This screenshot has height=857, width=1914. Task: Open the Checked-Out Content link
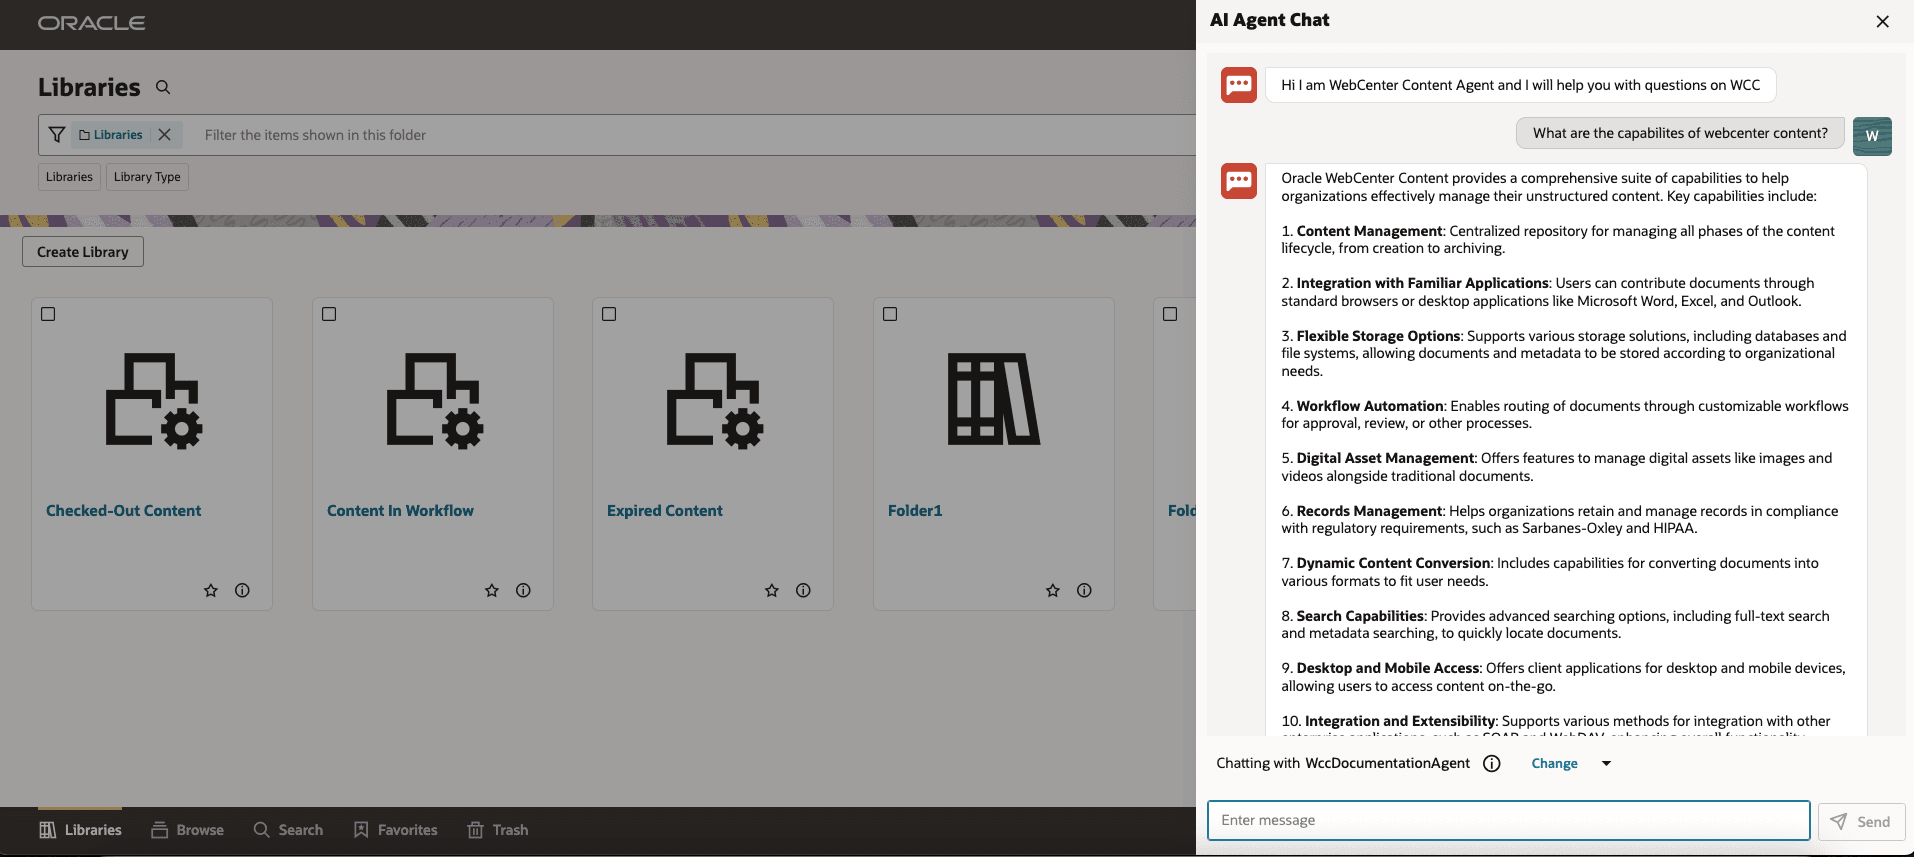click(123, 511)
